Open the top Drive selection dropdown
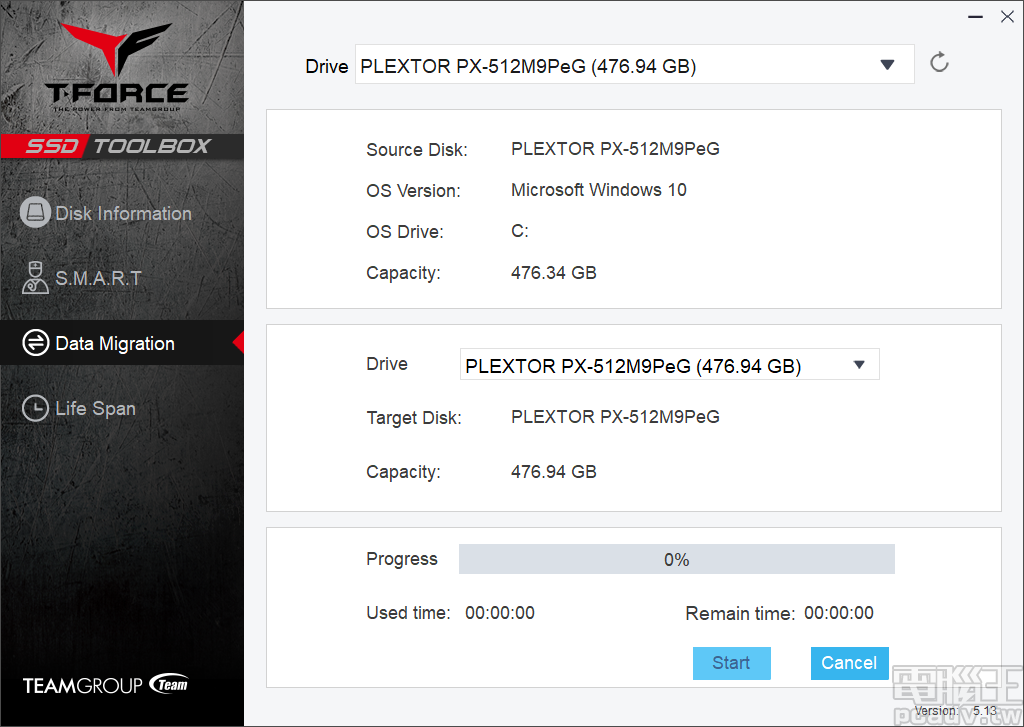This screenshot has width=1024, height=727. click(x=634, y=64)
